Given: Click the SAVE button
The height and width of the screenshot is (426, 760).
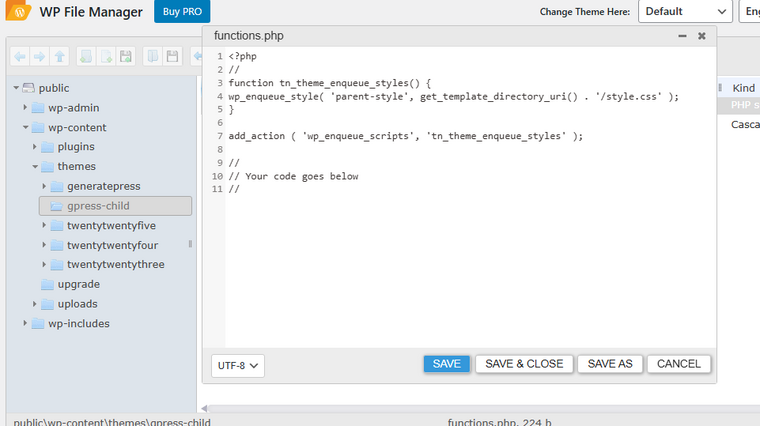Looking at the screenshot, I should pyautogui.click(x=446, y=364).
